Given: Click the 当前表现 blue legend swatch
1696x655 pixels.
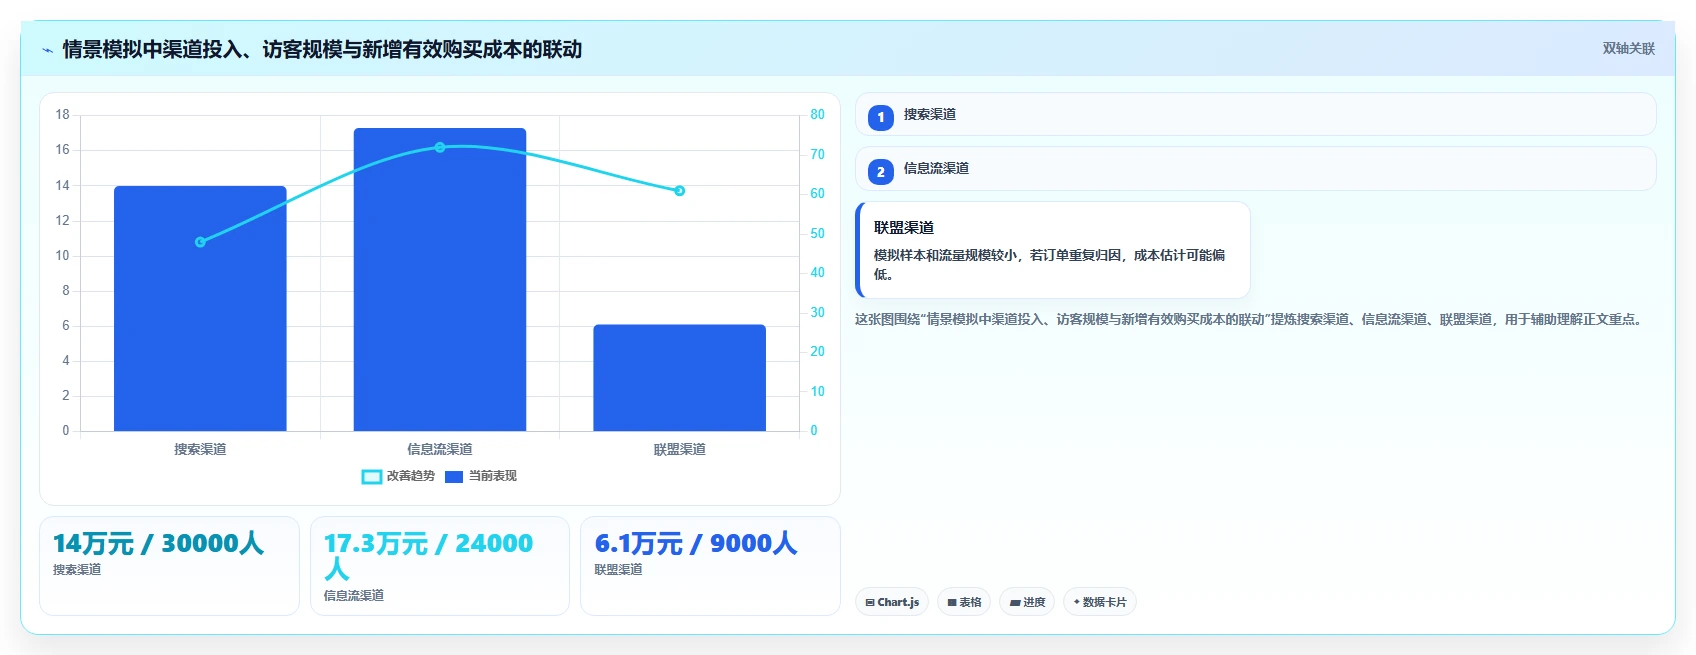Looking at the screenshot, I should pos(454,477).
